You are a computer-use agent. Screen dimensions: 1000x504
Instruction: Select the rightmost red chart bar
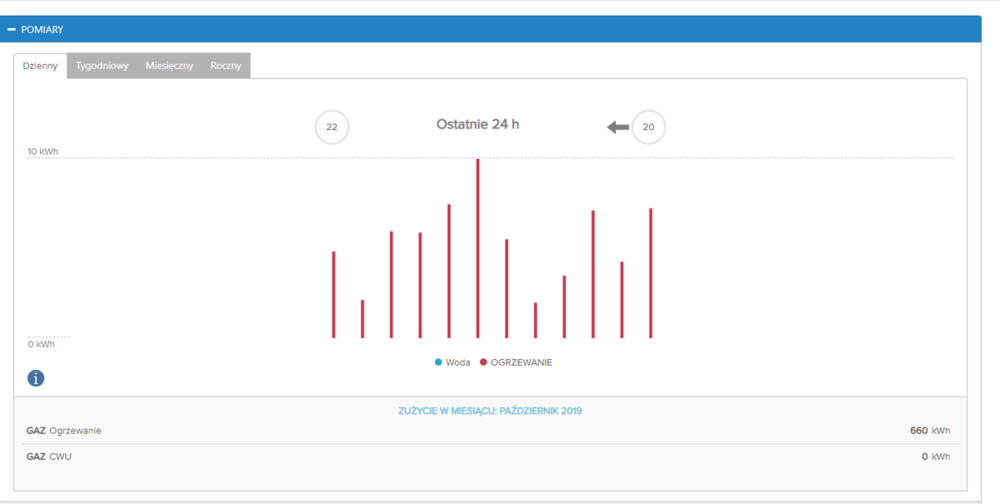650,273
